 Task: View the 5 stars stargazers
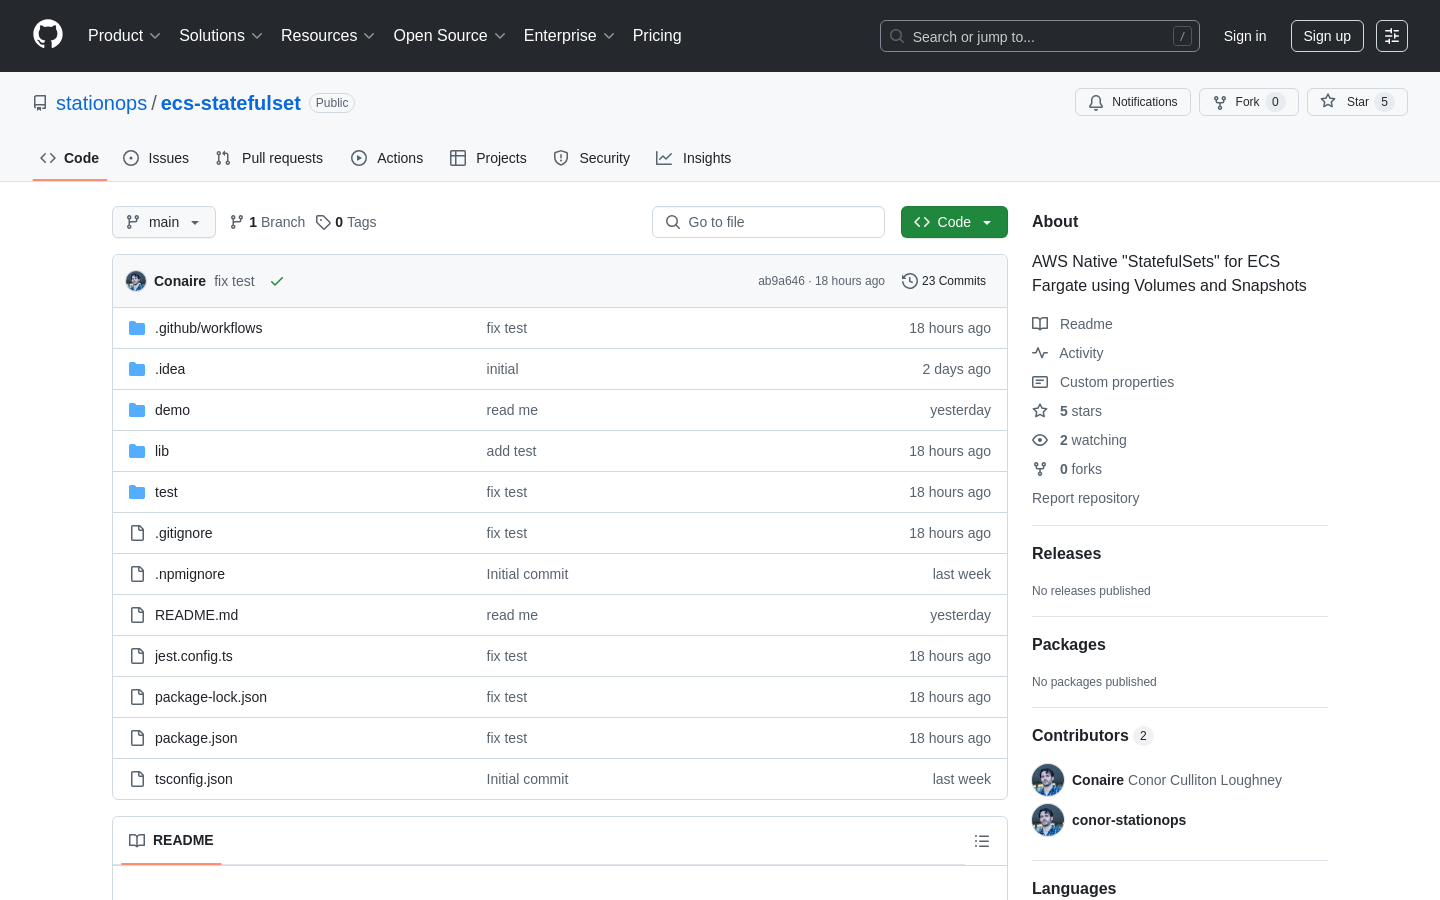(x=1067, y=411)
